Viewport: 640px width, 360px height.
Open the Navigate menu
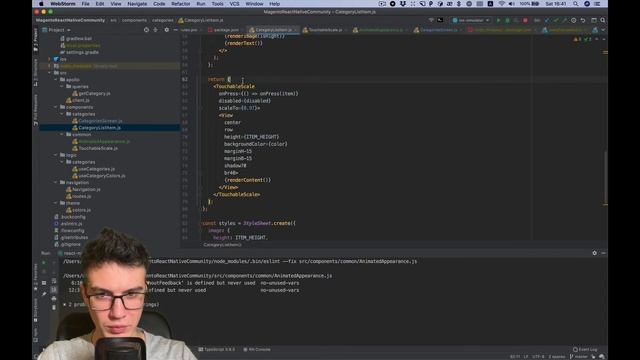pyautogui.click(x=137, y=4)
